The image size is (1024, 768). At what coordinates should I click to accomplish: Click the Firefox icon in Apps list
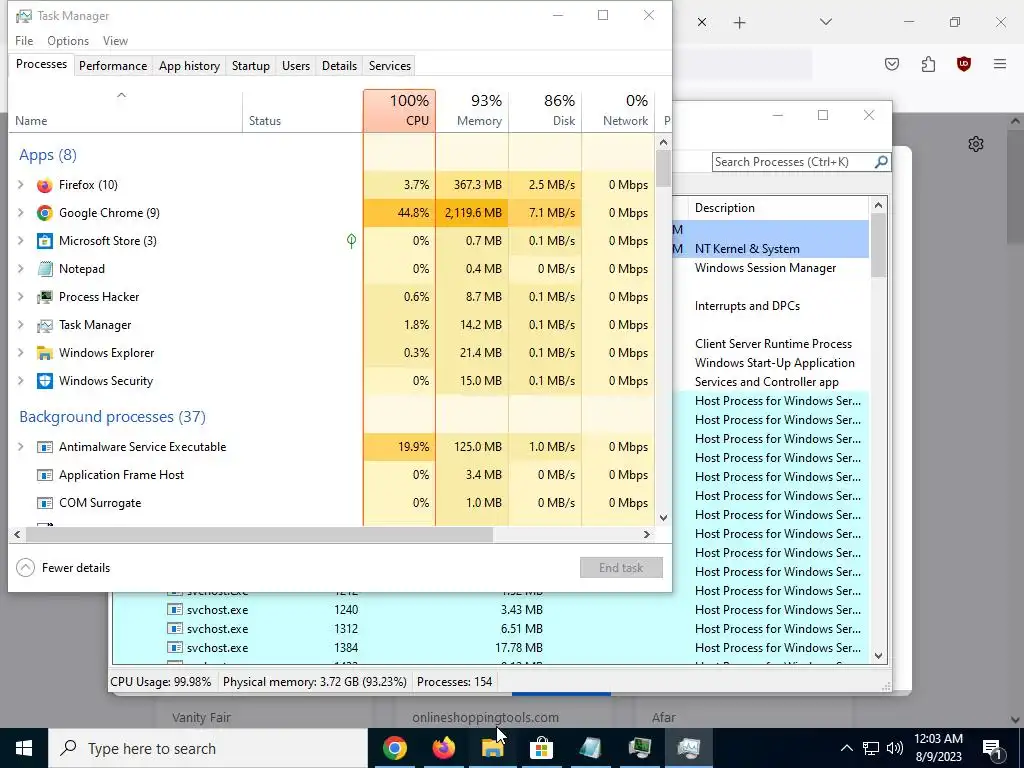pyautogui.click(x=44, y=185)
